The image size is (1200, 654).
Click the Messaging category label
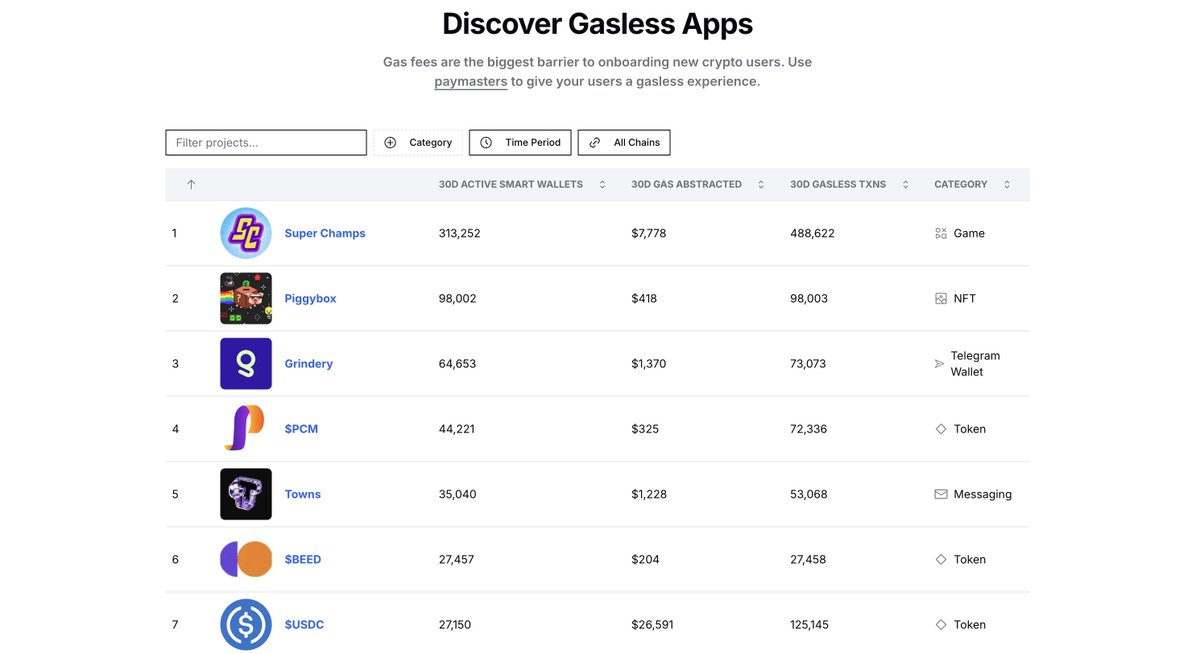pos(983,494)
